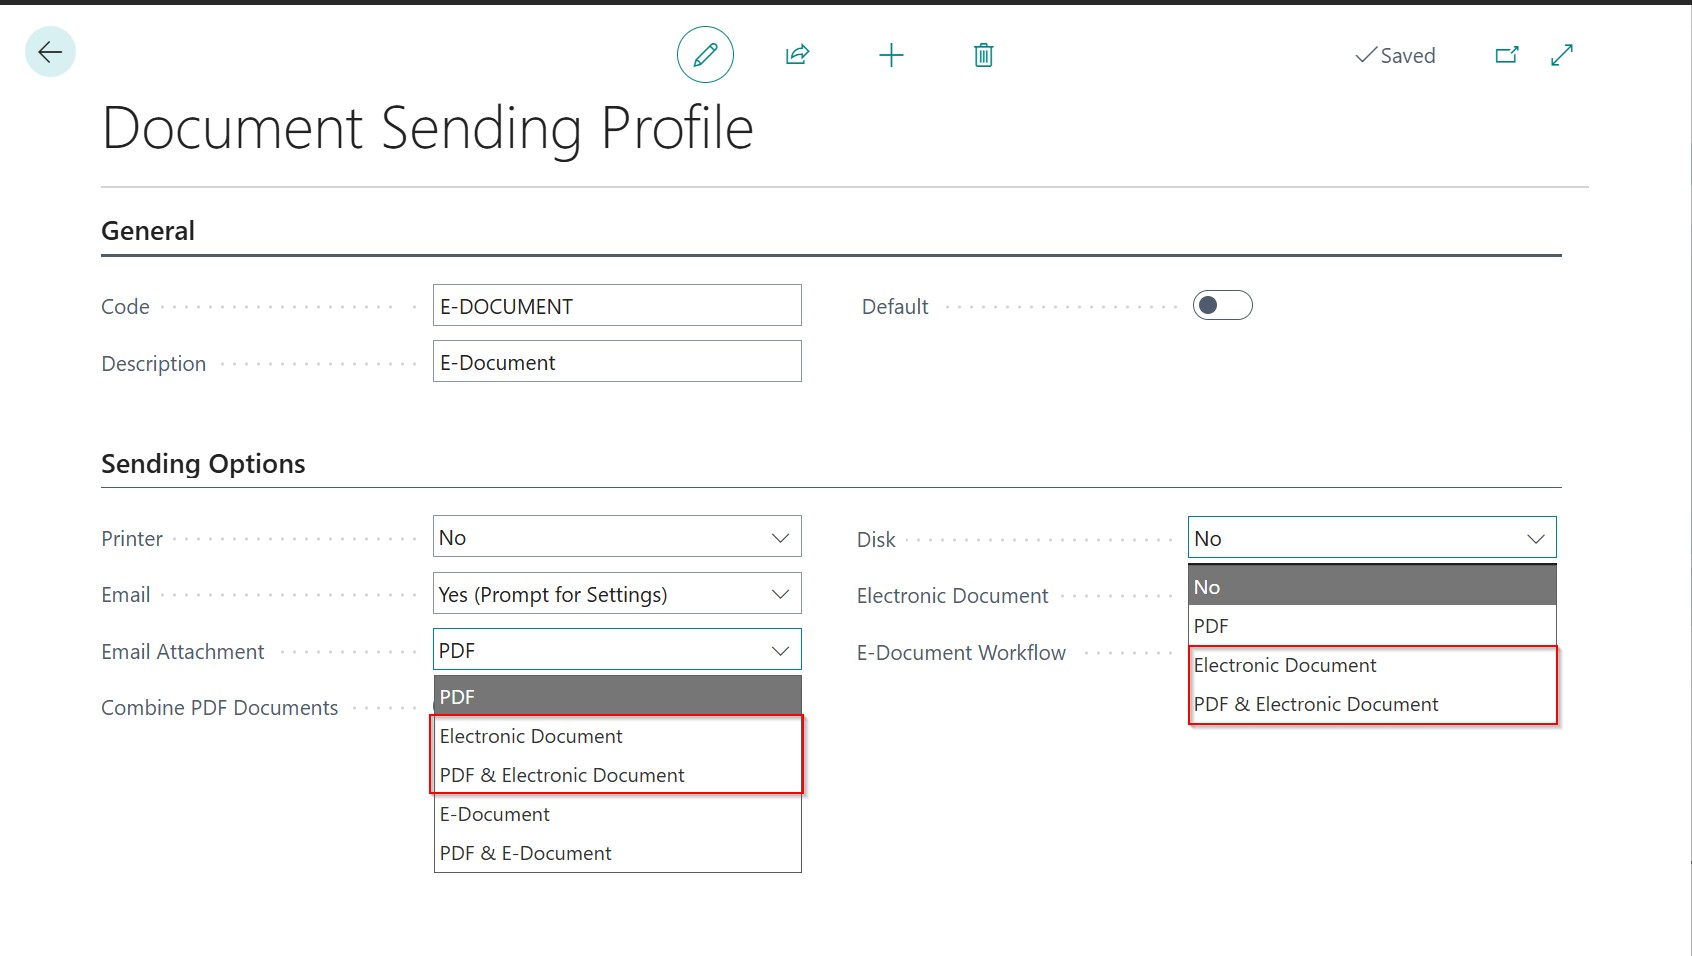Collapse the Email Attachment dropdown
1692x956 pixels.
[780, 651]
